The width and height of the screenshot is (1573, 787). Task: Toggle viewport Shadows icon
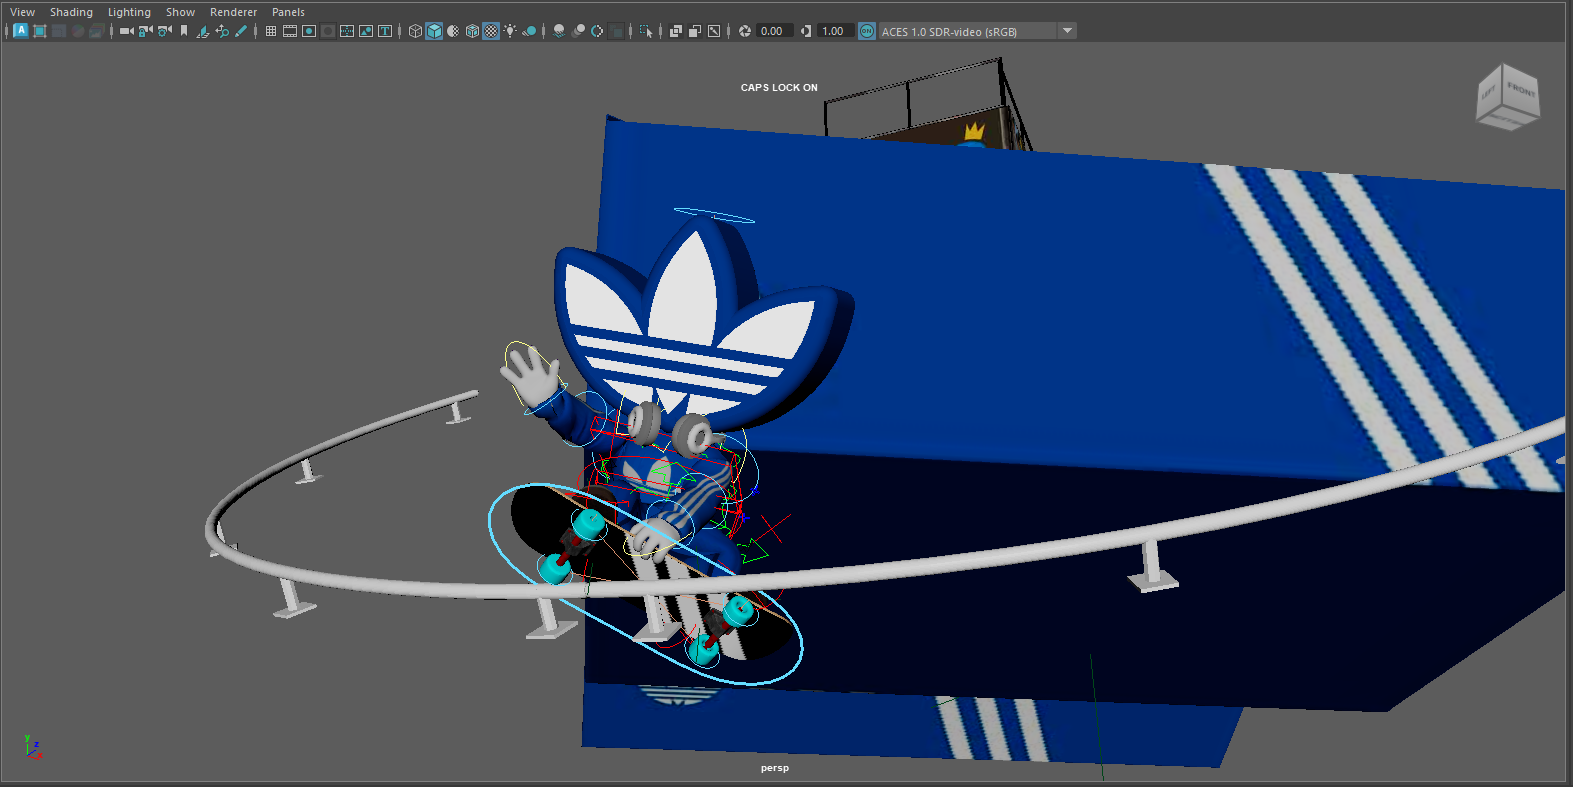click(529, 31)
